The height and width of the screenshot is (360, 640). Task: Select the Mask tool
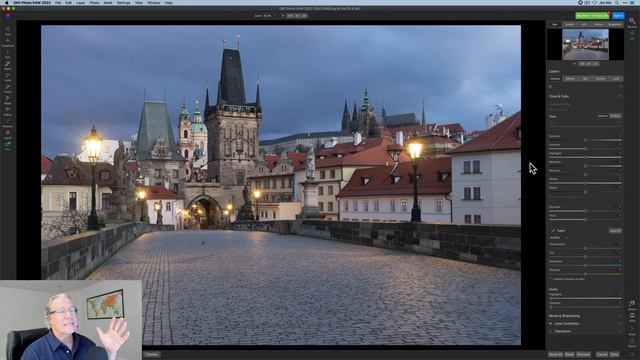(7, 100)
